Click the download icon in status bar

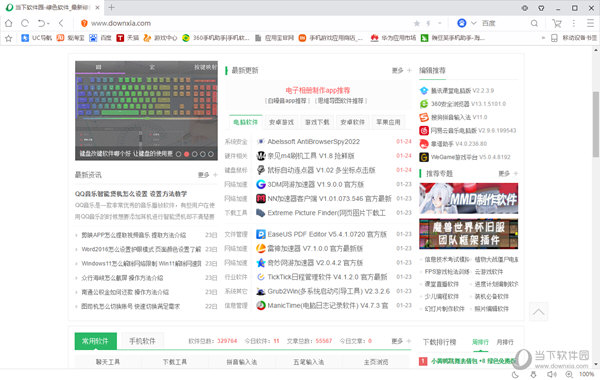click(x=533, y=374)
